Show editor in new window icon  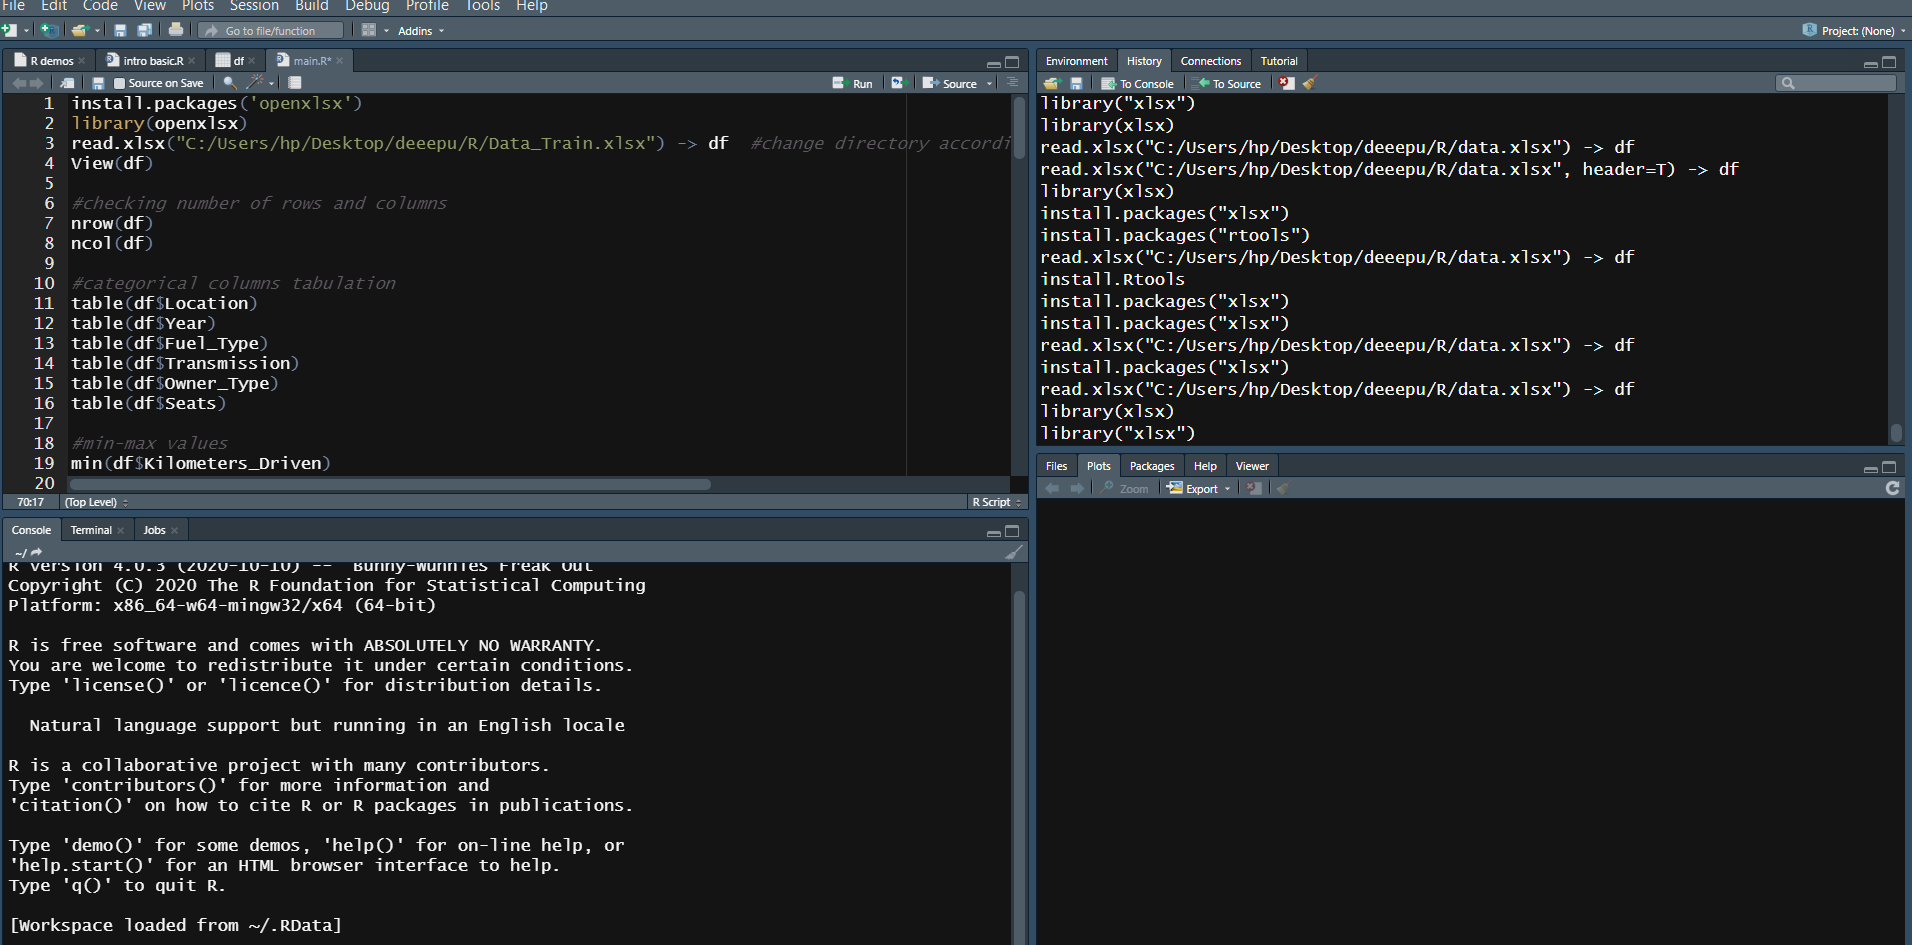pyautogui.click(x=67, y=83)
